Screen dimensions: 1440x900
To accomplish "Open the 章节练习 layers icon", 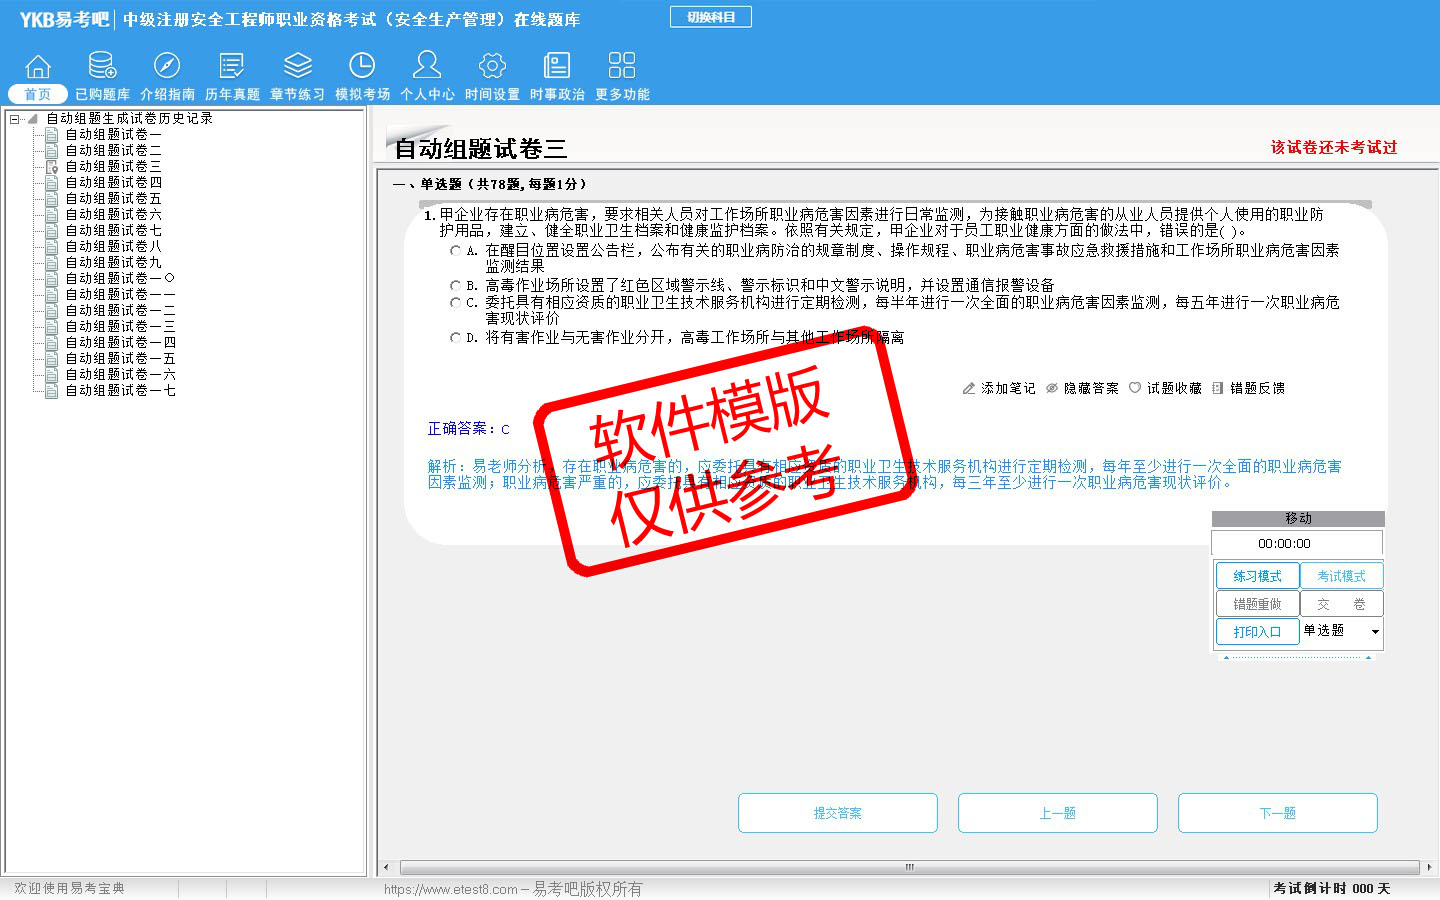I will pos(297,67).
